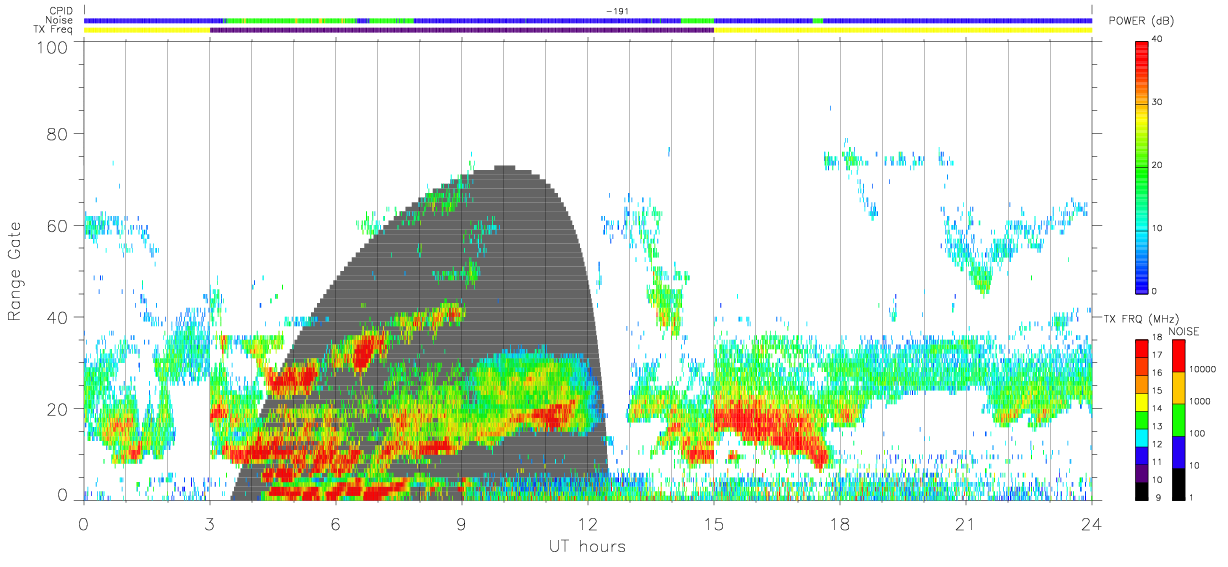Click the '12' tick on the UT hours axis
This screenshot has height=567, width=1228.
[x=587, y=523]
